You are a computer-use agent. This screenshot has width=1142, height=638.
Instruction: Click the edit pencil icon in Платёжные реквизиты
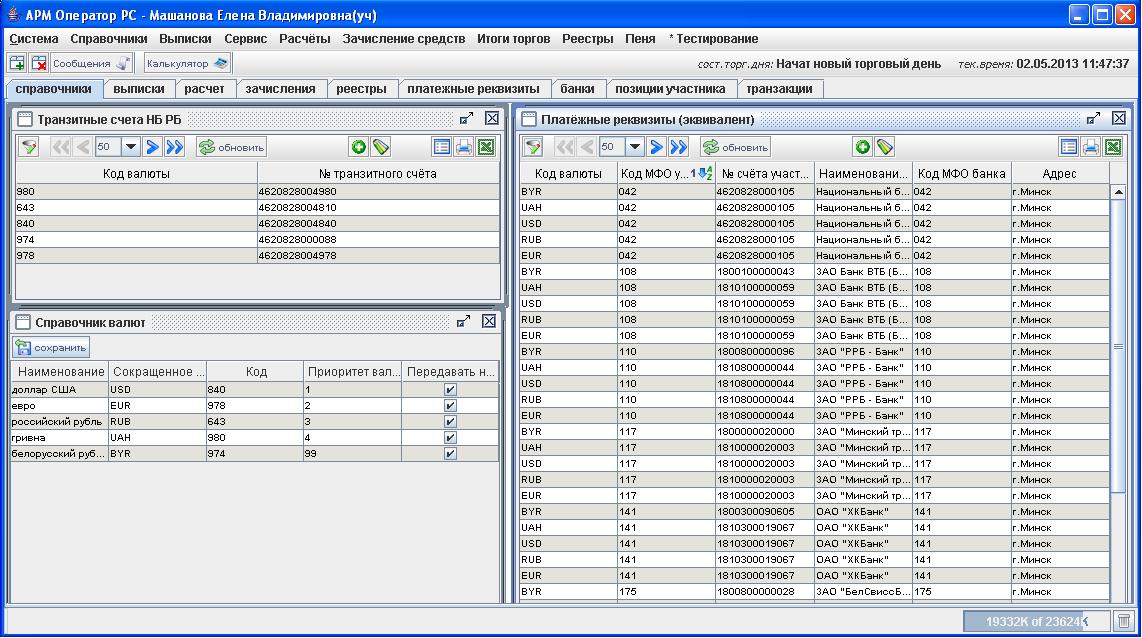884,147
